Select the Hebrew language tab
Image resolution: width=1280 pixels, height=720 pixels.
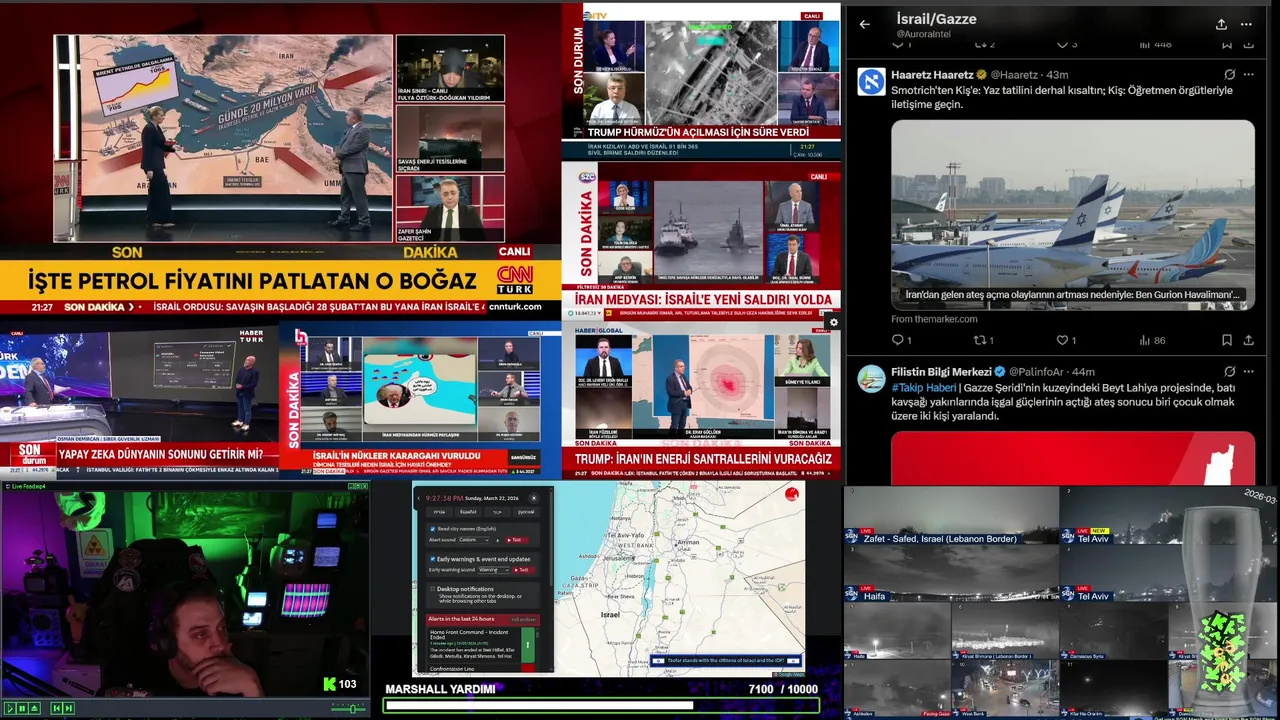coord(439,512)
